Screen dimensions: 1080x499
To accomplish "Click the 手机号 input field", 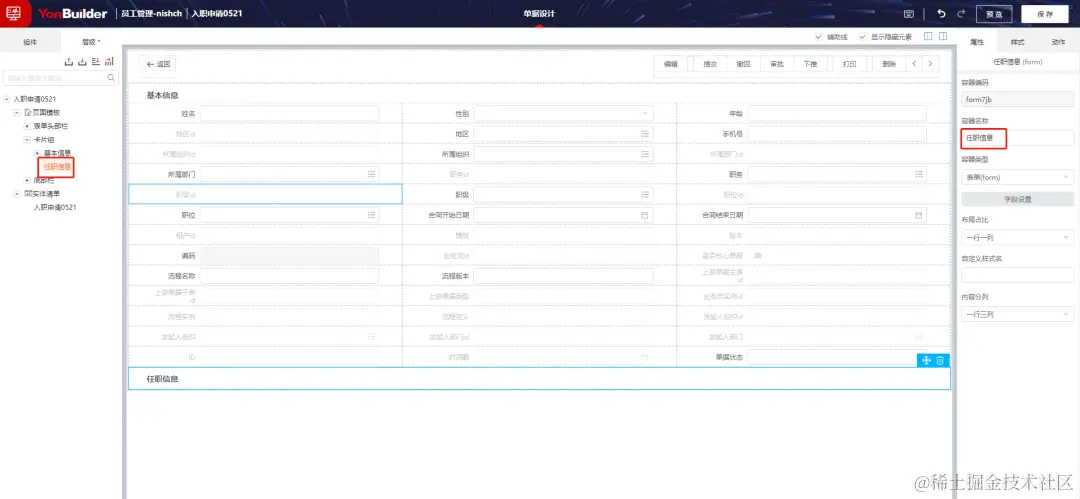I will (837, 134).
